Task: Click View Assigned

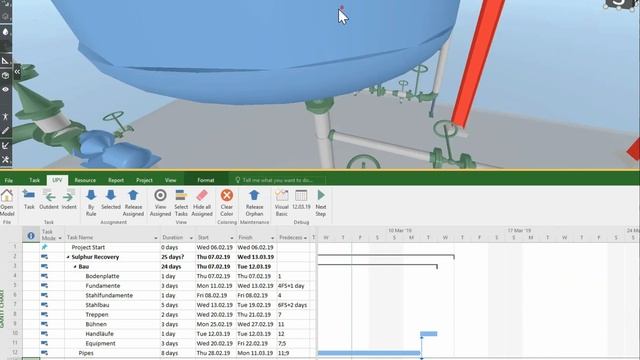Action: coord(160,202)
